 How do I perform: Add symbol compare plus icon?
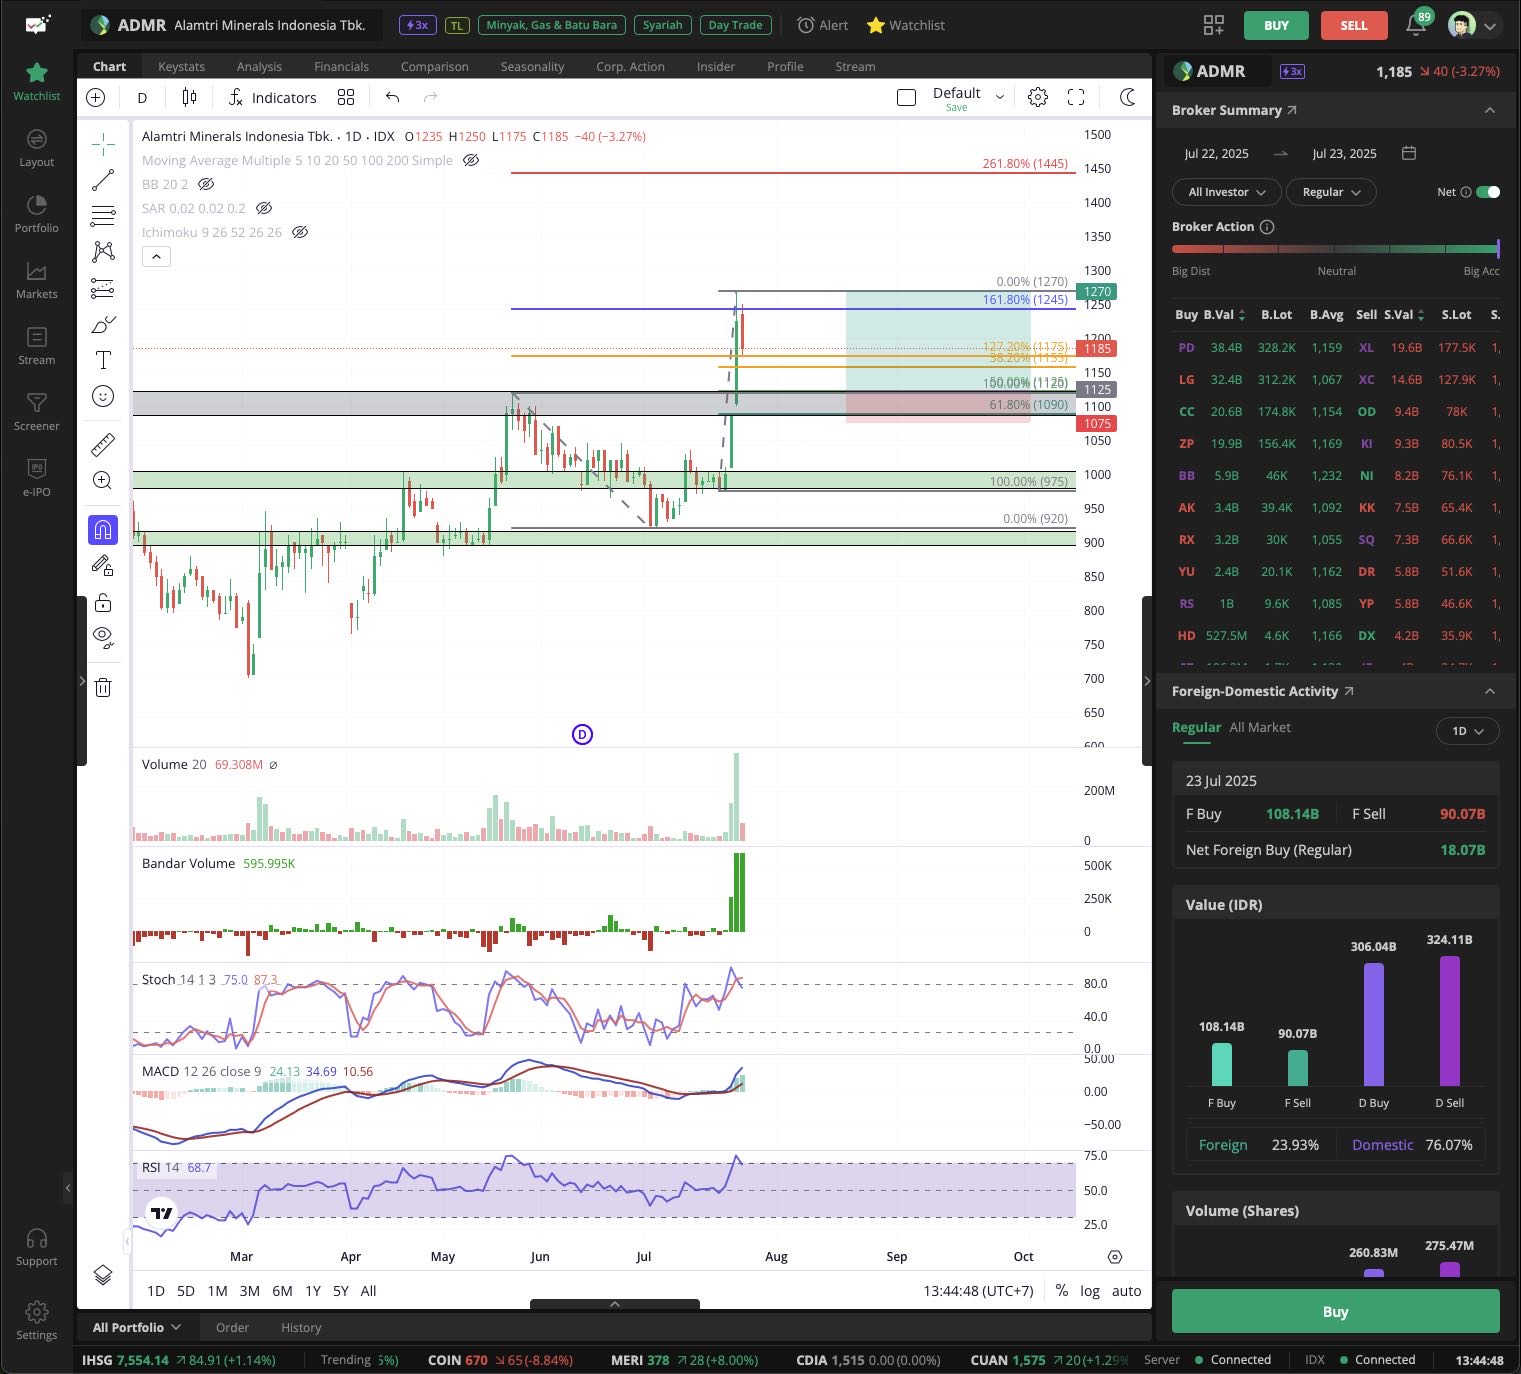[96, 97]
